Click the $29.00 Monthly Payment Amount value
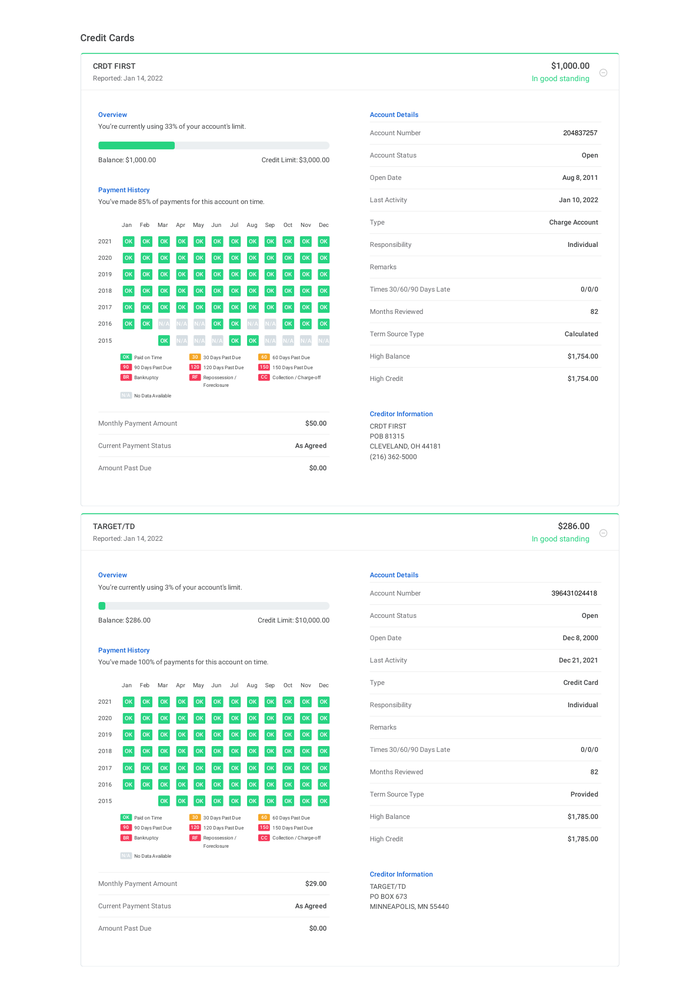Viewport: 700px width, 990px height. (x=316, y=884)
